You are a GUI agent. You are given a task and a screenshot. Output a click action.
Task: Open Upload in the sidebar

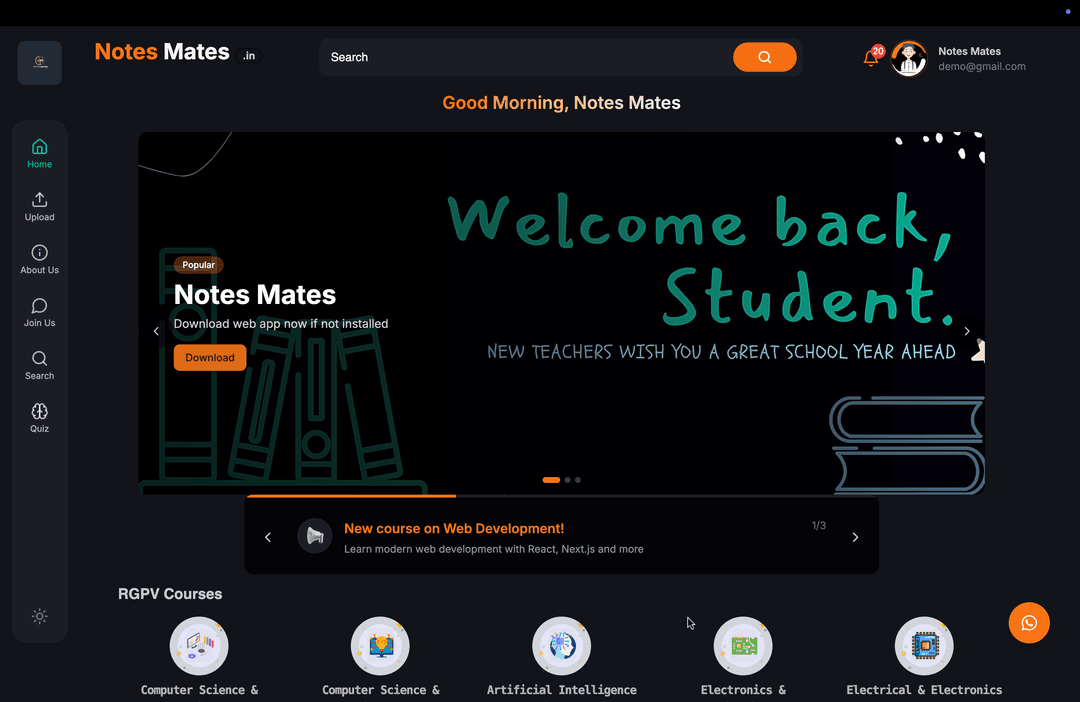coord(40,207)
